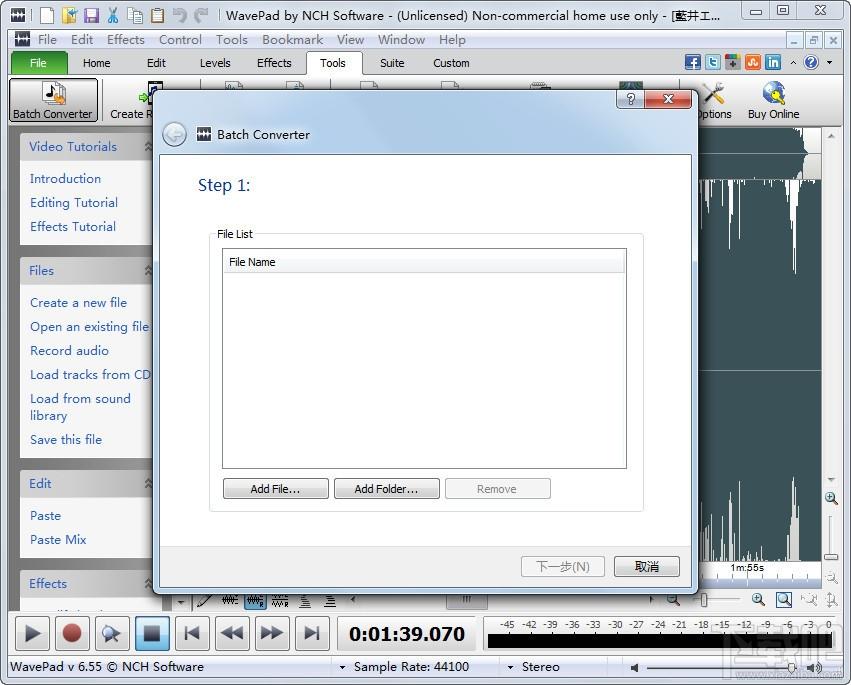Viewport: 851px width, 685px height.
Task: Share on Facebook icon
Action: (693, 62)
